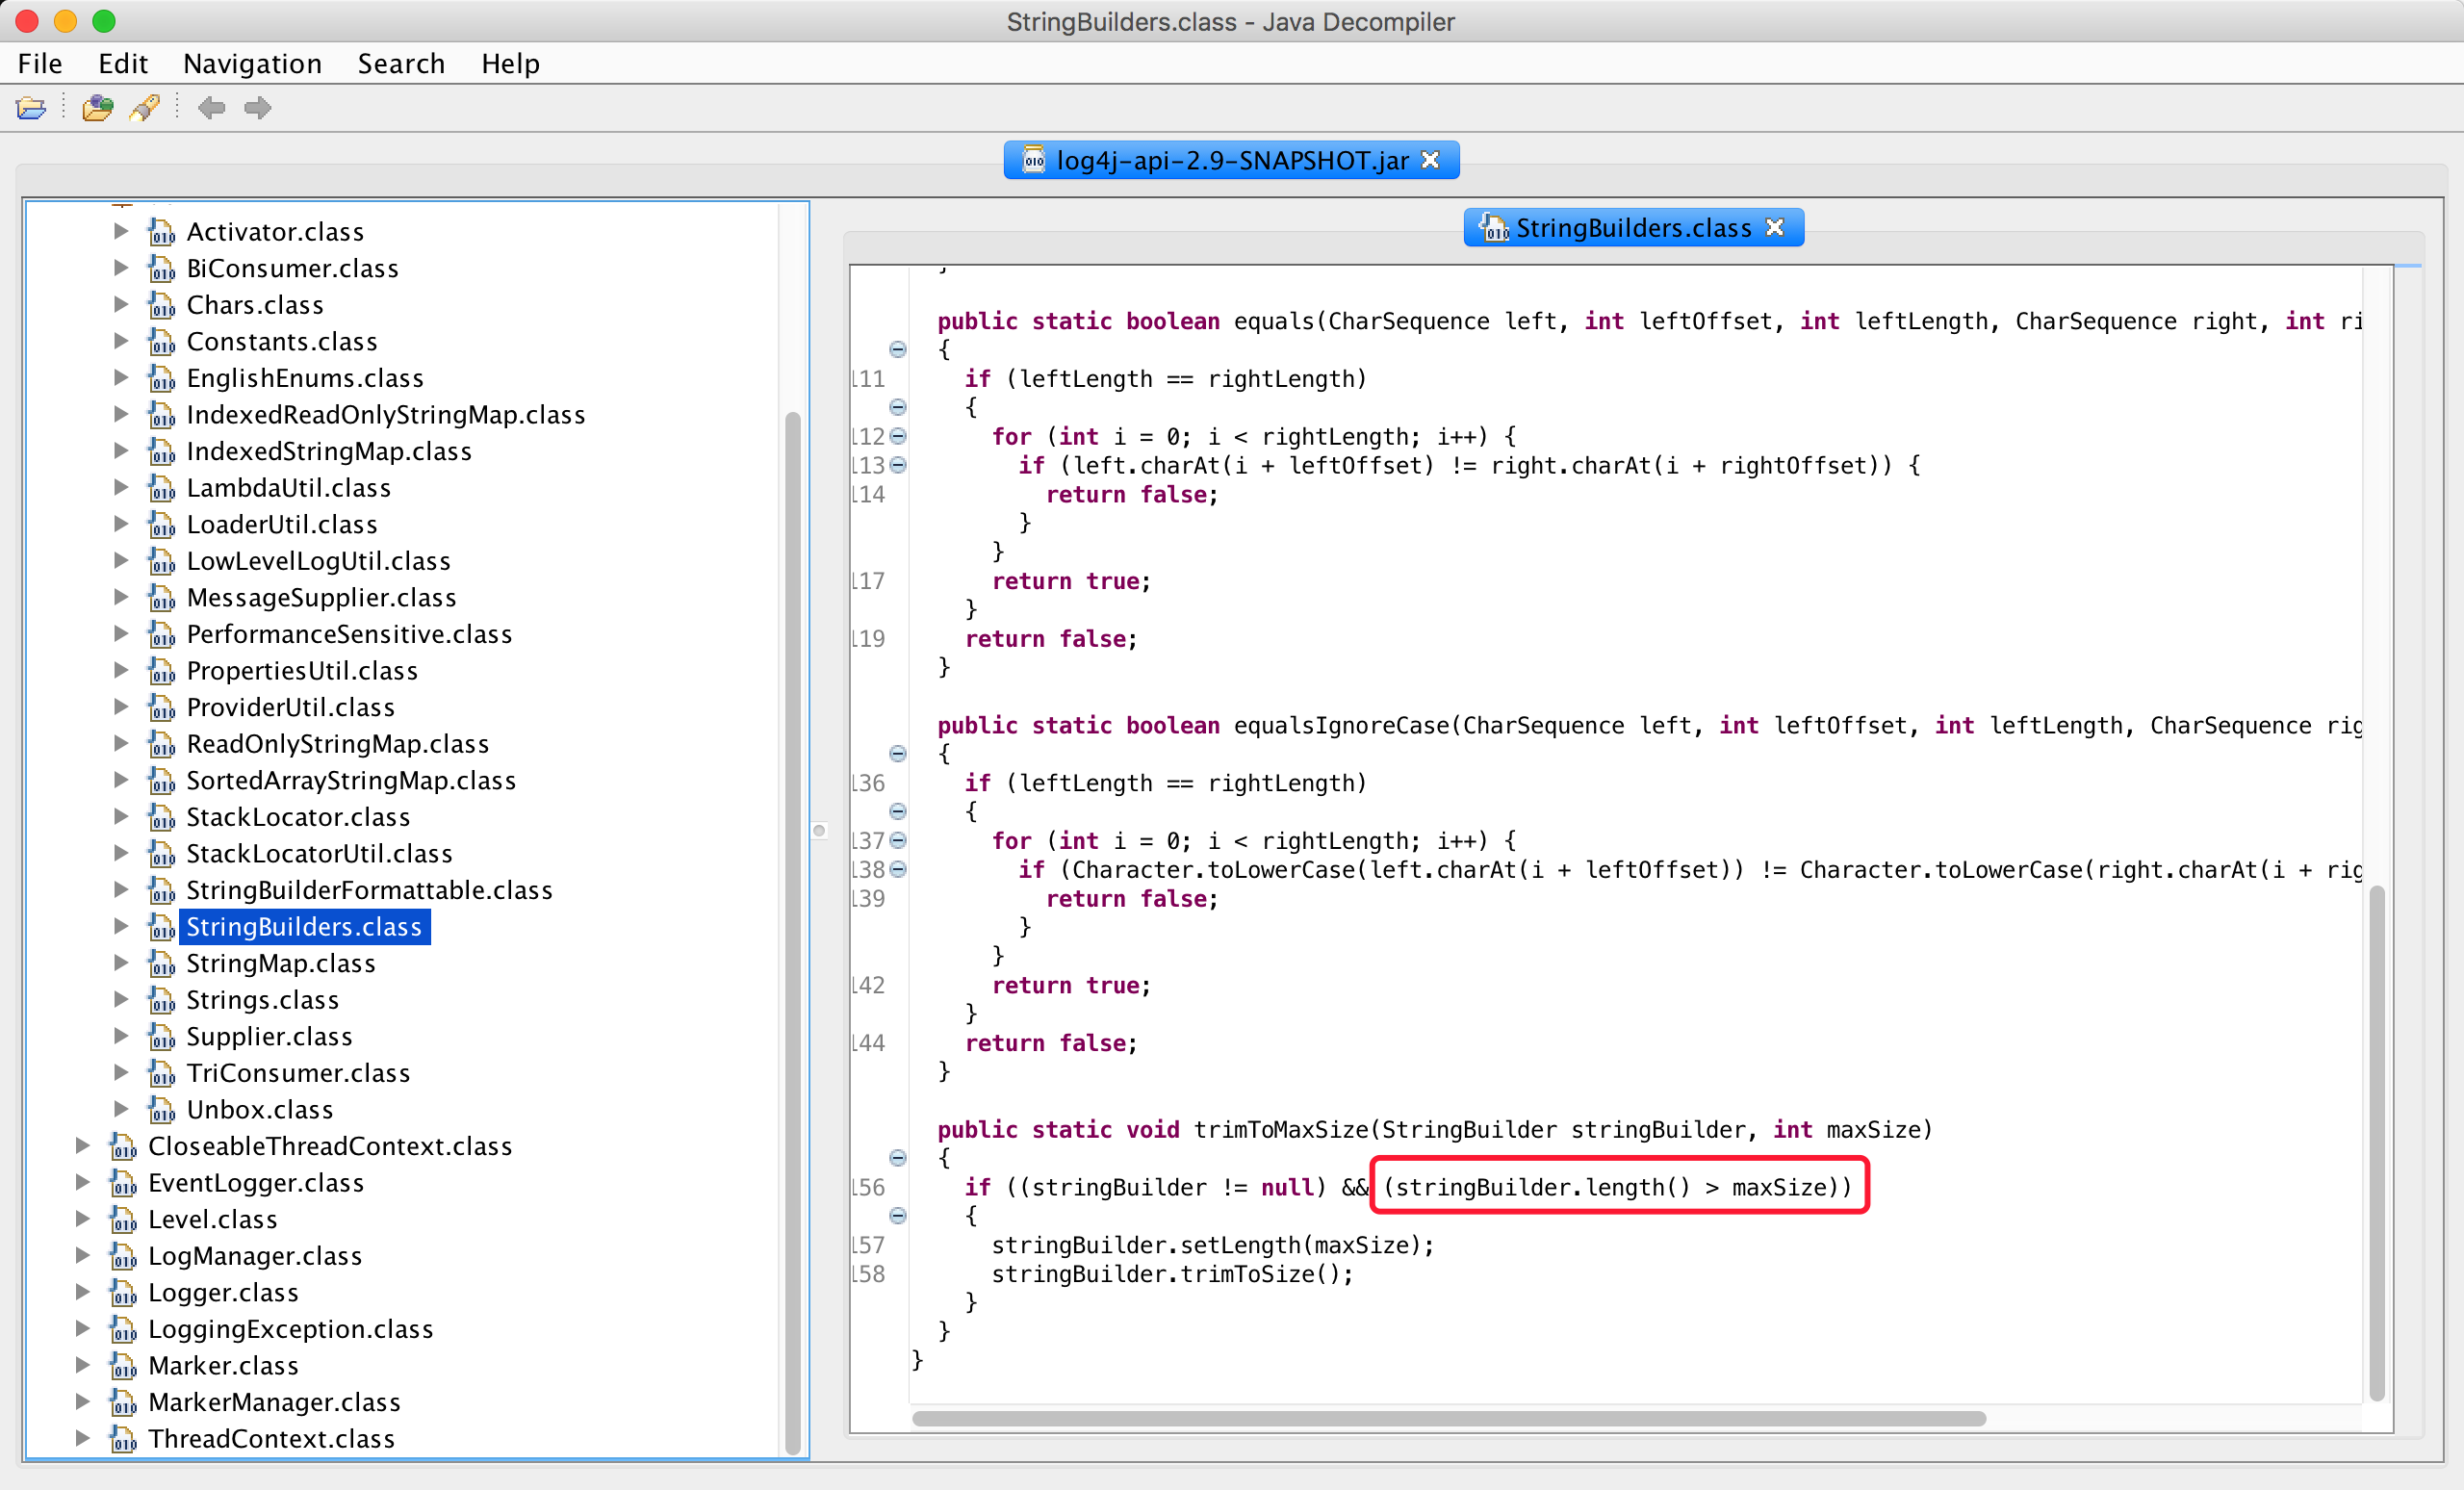Click the jar icon on log4j-api tab
Screen dimensions: 2464x1490
point(1034,160)
